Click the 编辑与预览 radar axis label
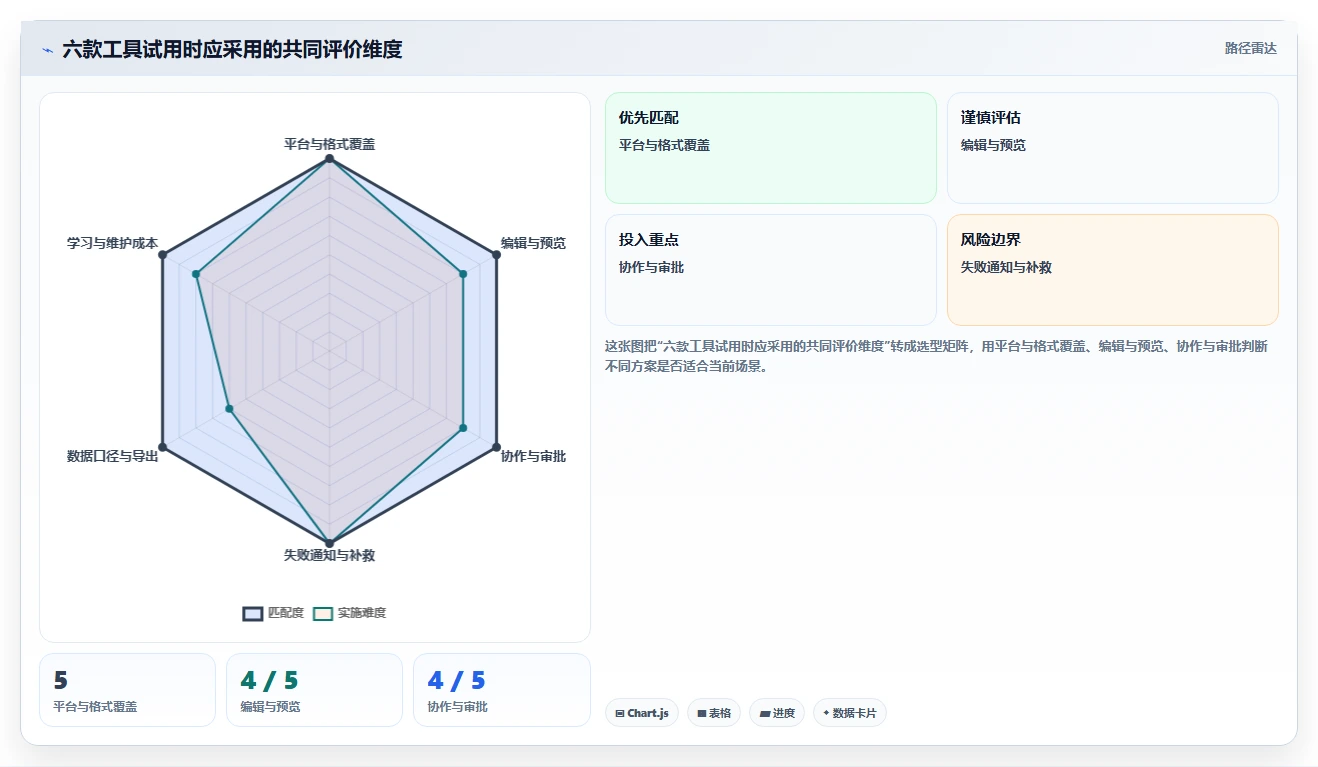The width and height of the screenshot is (1318, 767). (x=533, y=243)
